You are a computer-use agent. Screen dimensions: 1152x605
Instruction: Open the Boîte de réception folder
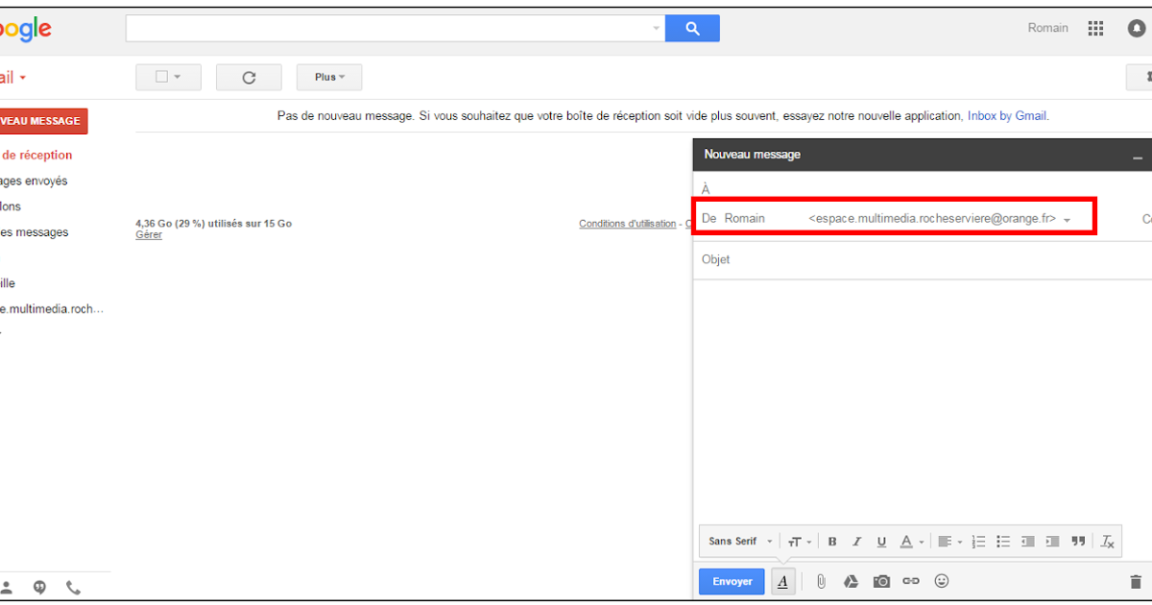pos(37,155)
